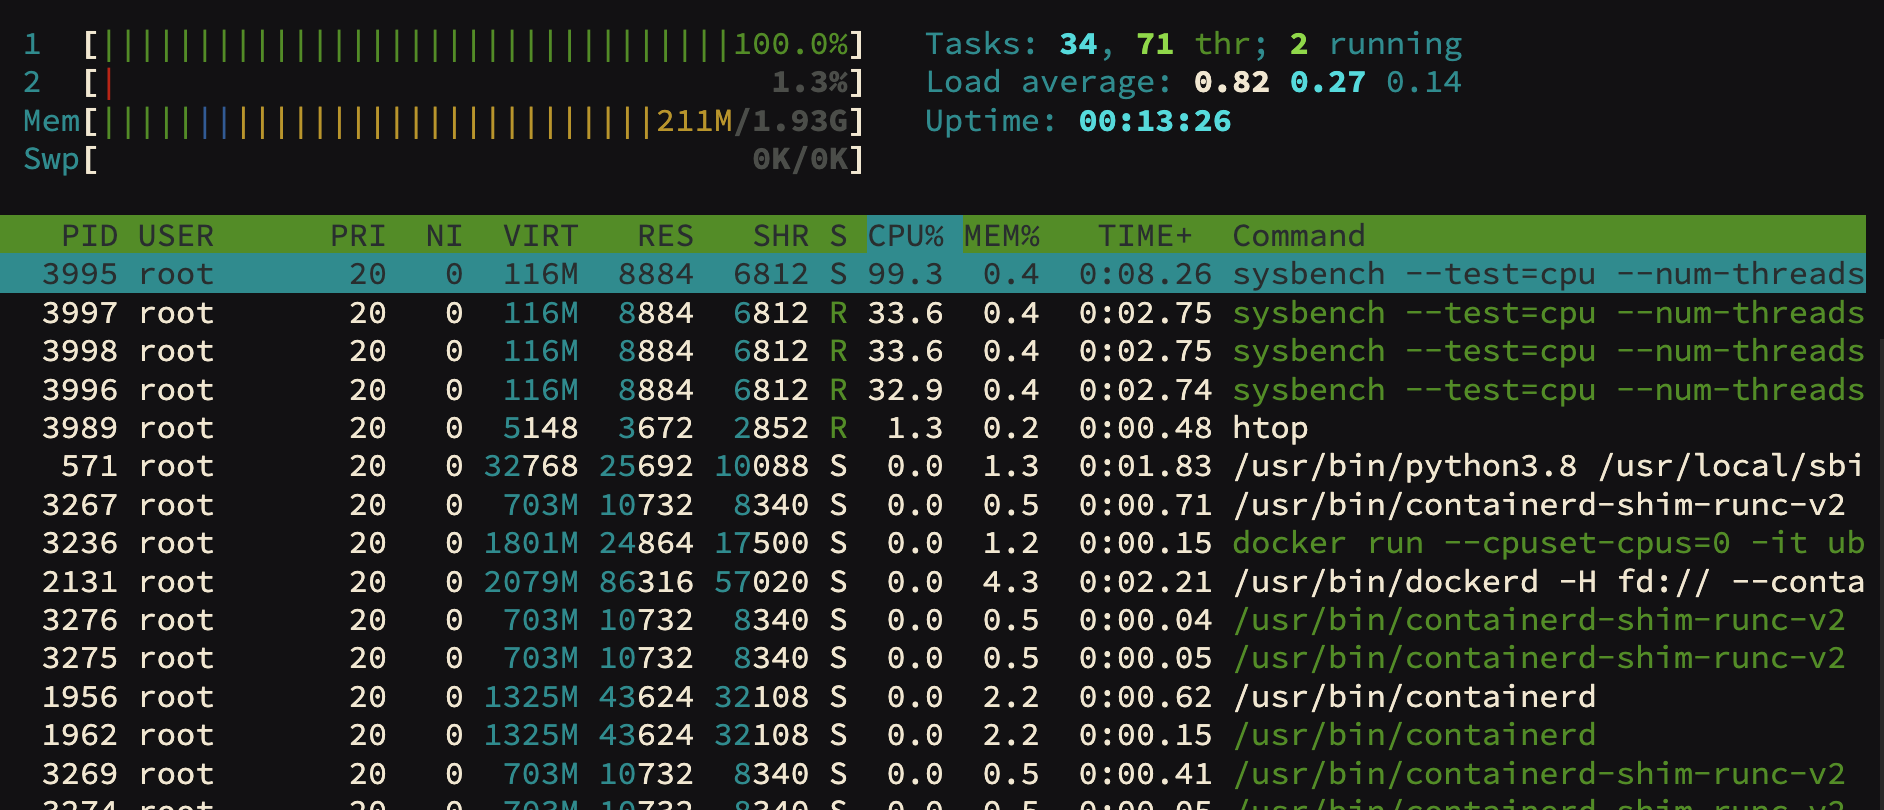Sort by SHR column header
Screen dimensions: 1884x810
780,236
